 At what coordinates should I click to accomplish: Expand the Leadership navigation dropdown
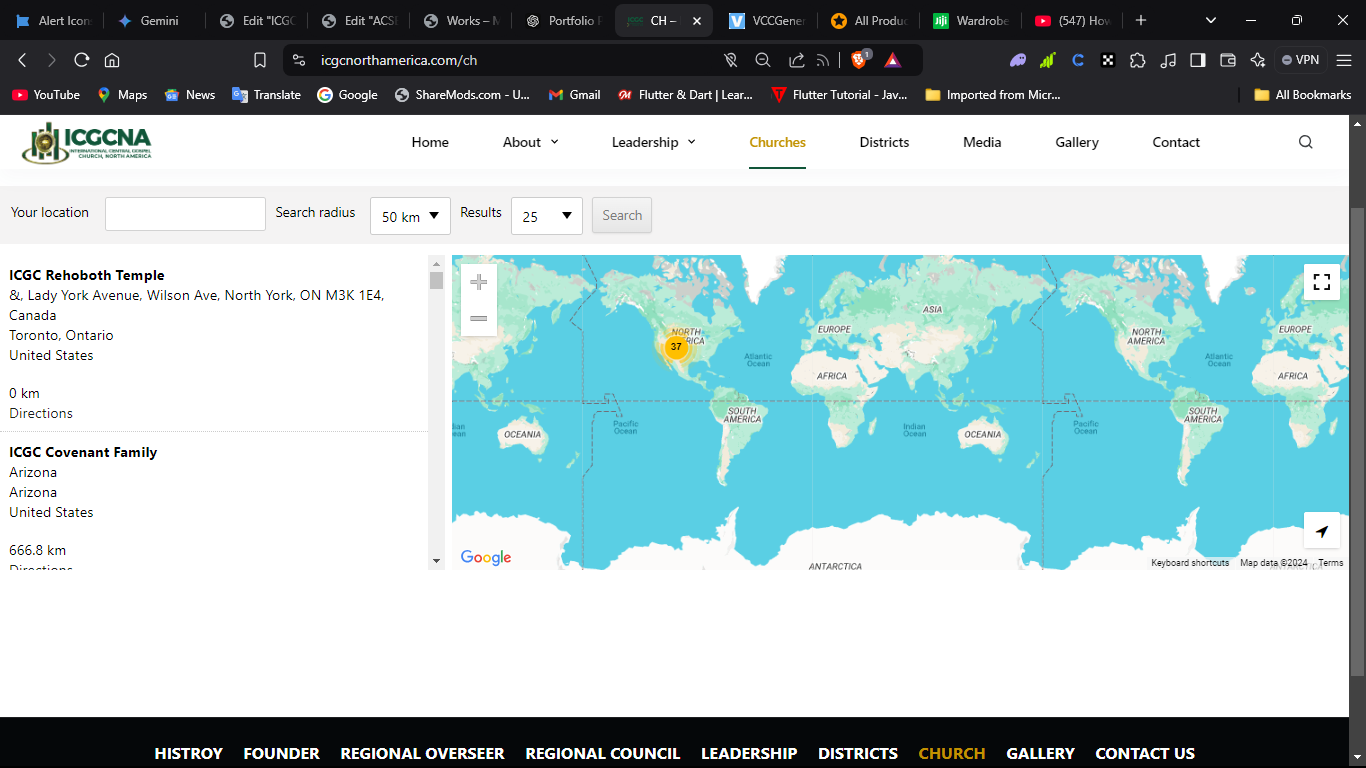click(x=653, y=142)
